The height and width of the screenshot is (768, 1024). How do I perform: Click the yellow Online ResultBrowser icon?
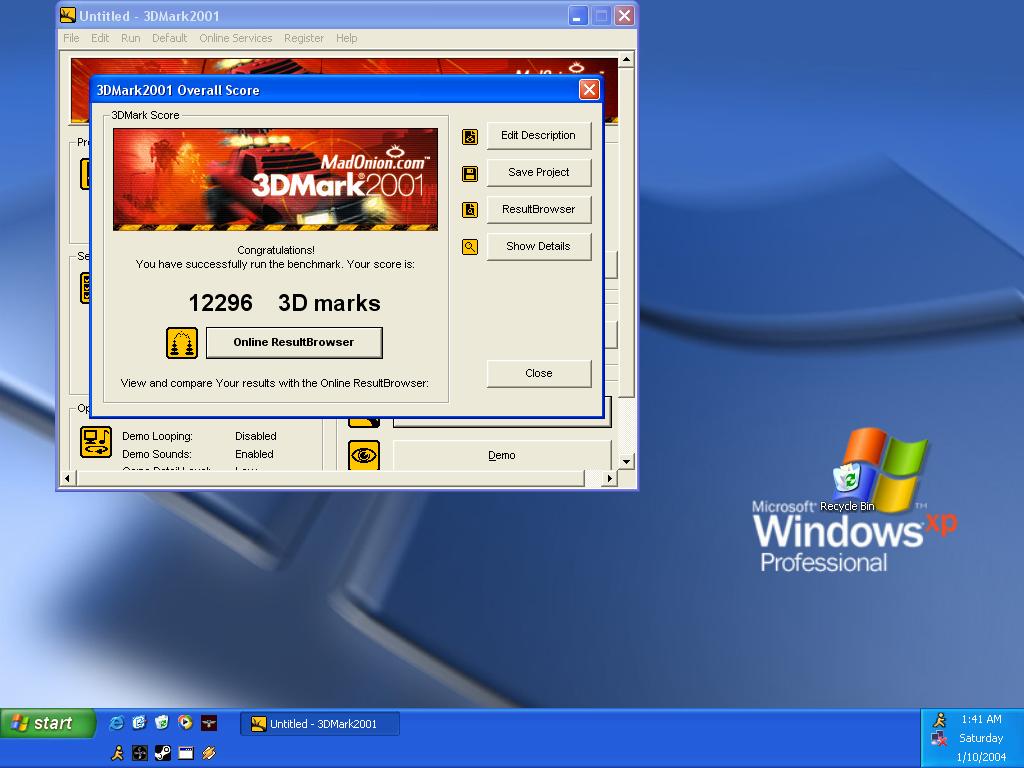click(182, 343)
